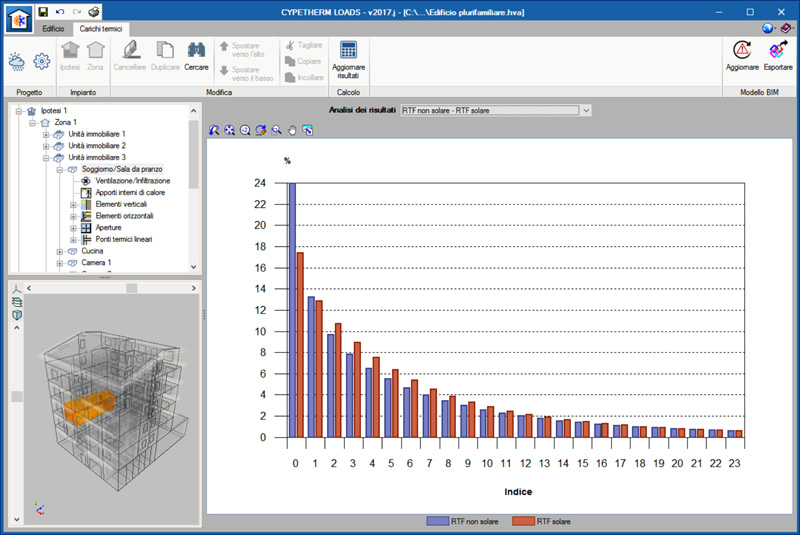Select Soggiorno/Sala da pranzo tree item
Image resolution: width=800 pixels, height=535 pixels.
(122, 169)
